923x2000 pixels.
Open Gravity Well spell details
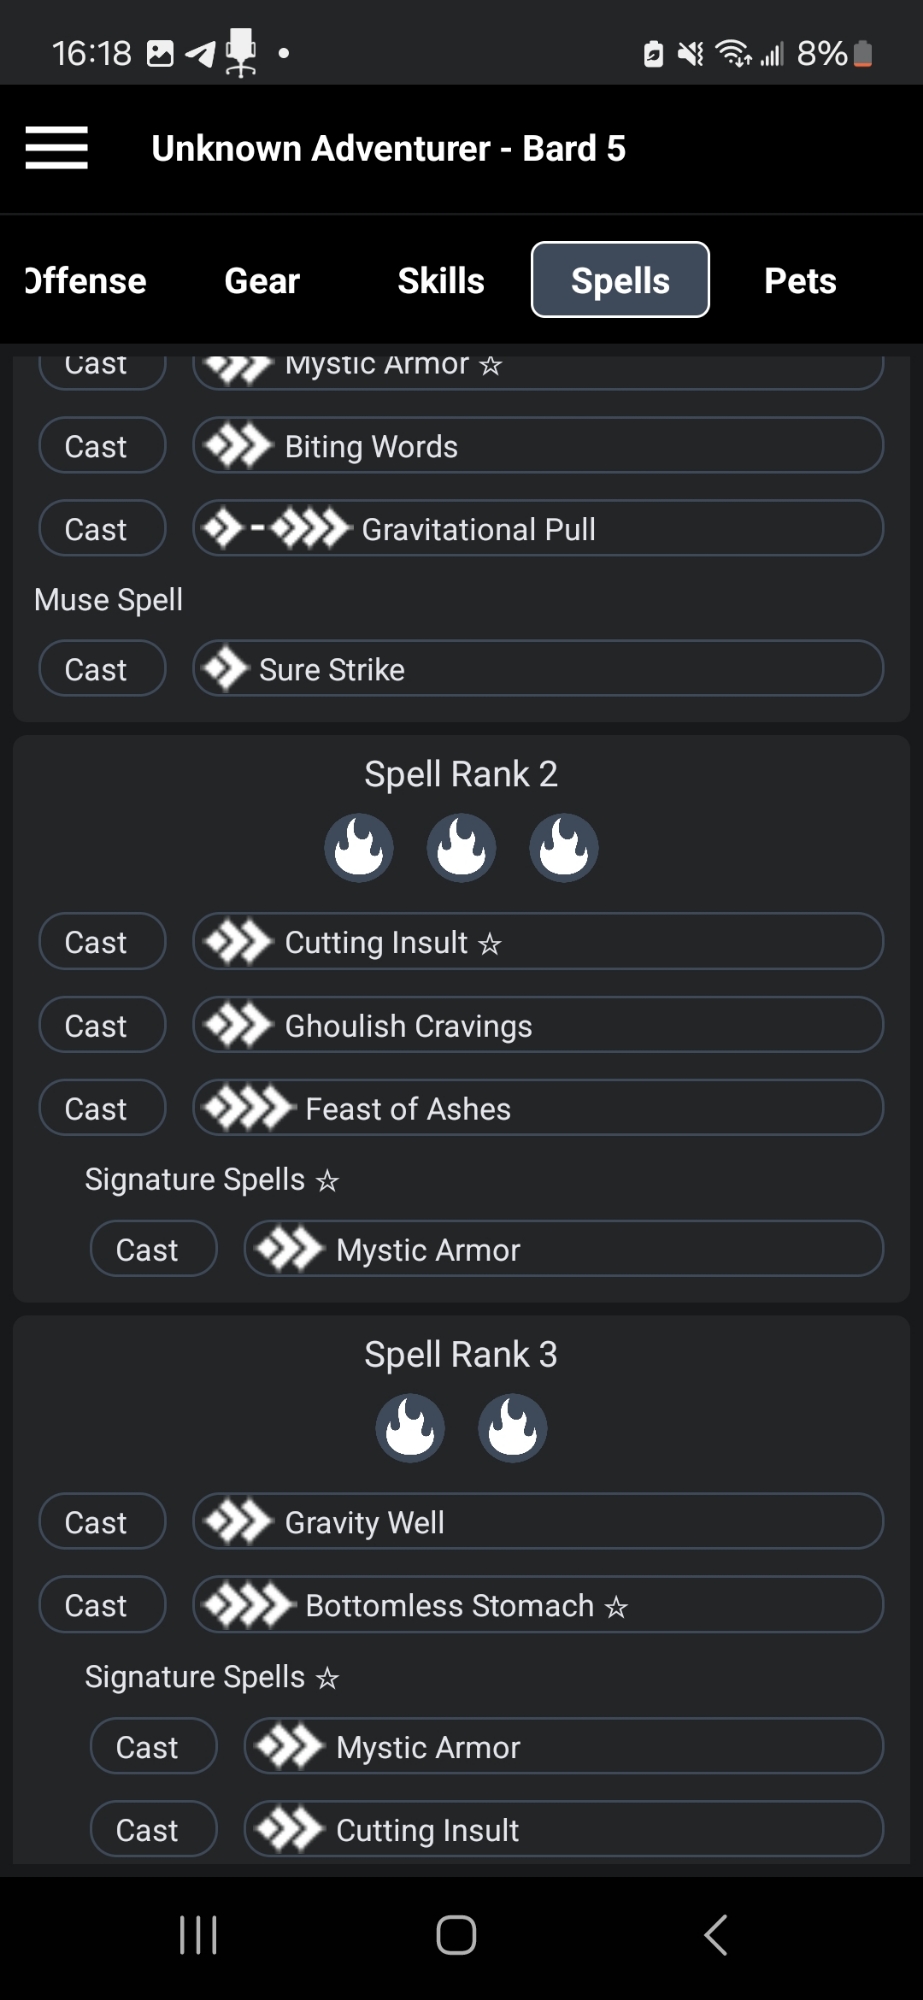pos(538,1522)
